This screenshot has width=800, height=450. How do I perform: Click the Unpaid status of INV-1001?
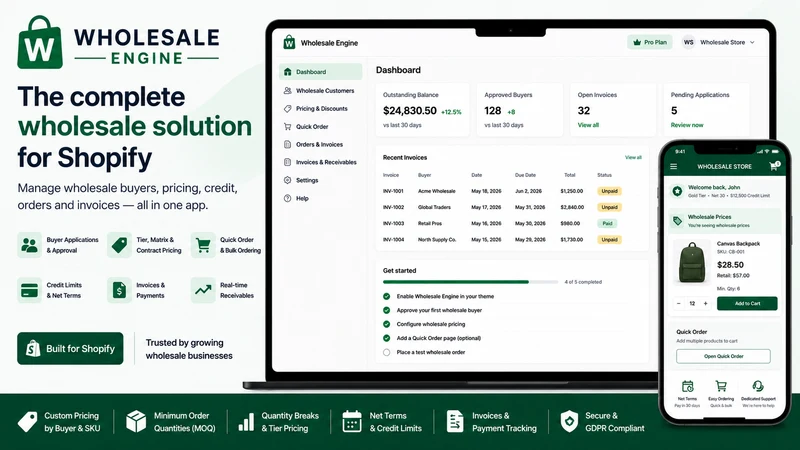(609, 191)
